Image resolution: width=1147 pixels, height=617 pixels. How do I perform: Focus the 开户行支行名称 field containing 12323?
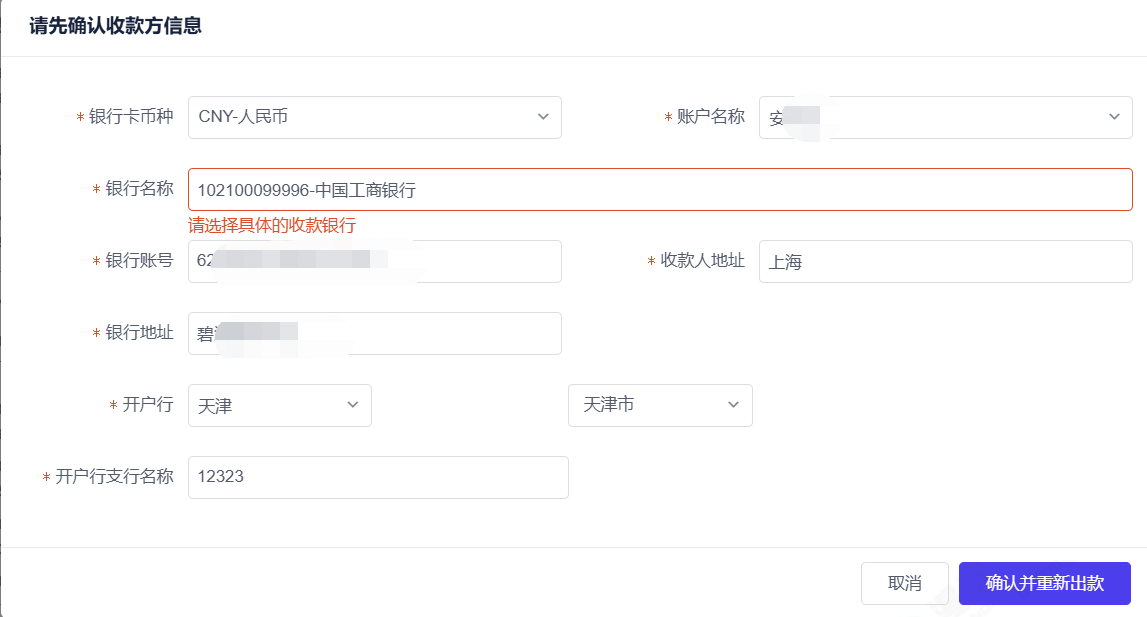(378, 477)
